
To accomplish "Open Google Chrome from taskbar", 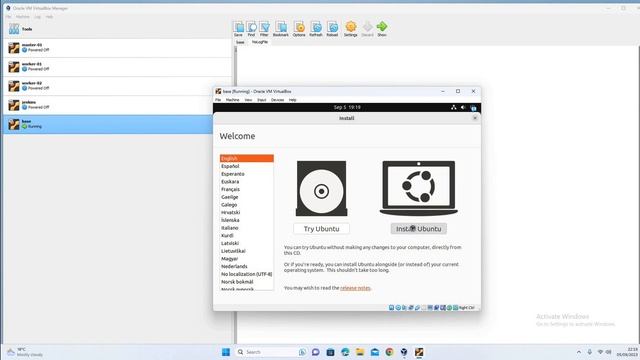I will 389,352.
